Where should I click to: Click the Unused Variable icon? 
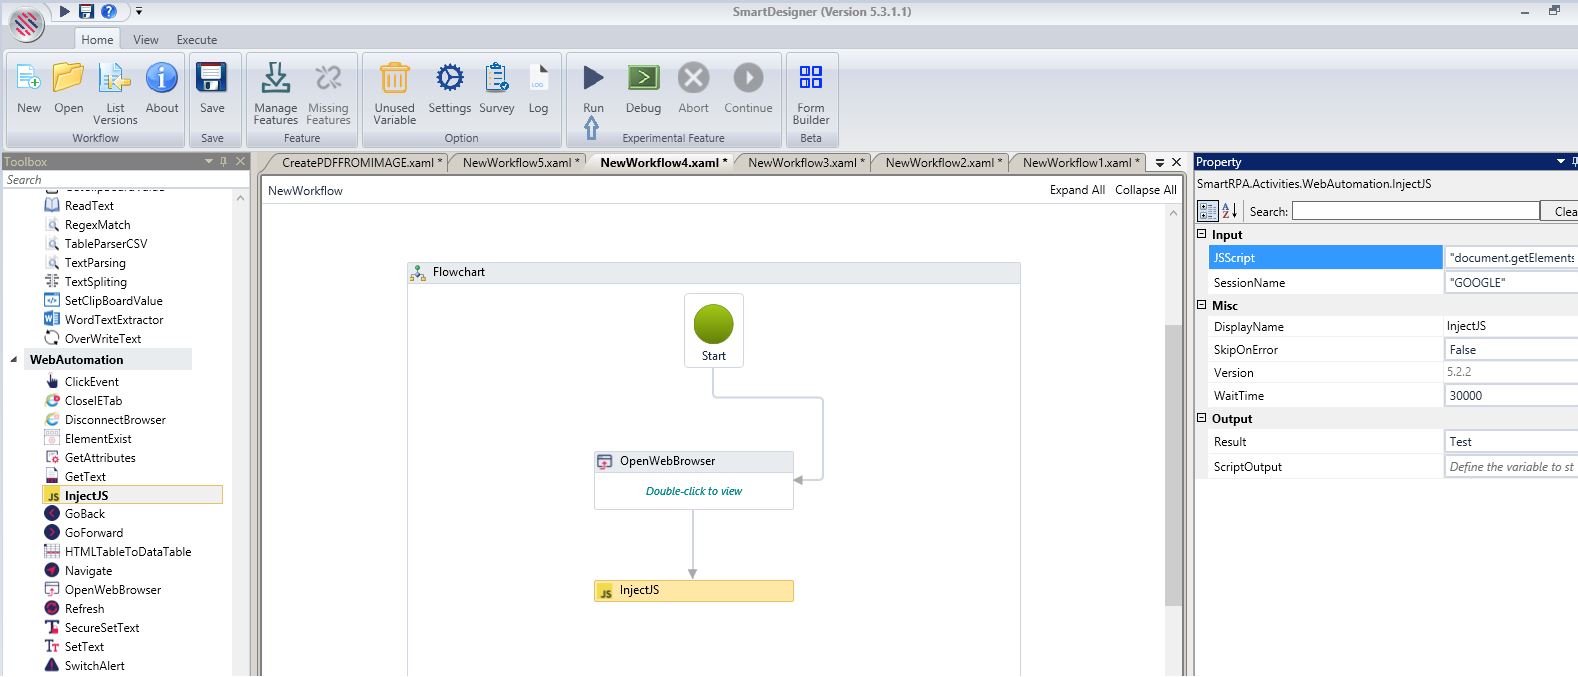click(x=394, y=79)
